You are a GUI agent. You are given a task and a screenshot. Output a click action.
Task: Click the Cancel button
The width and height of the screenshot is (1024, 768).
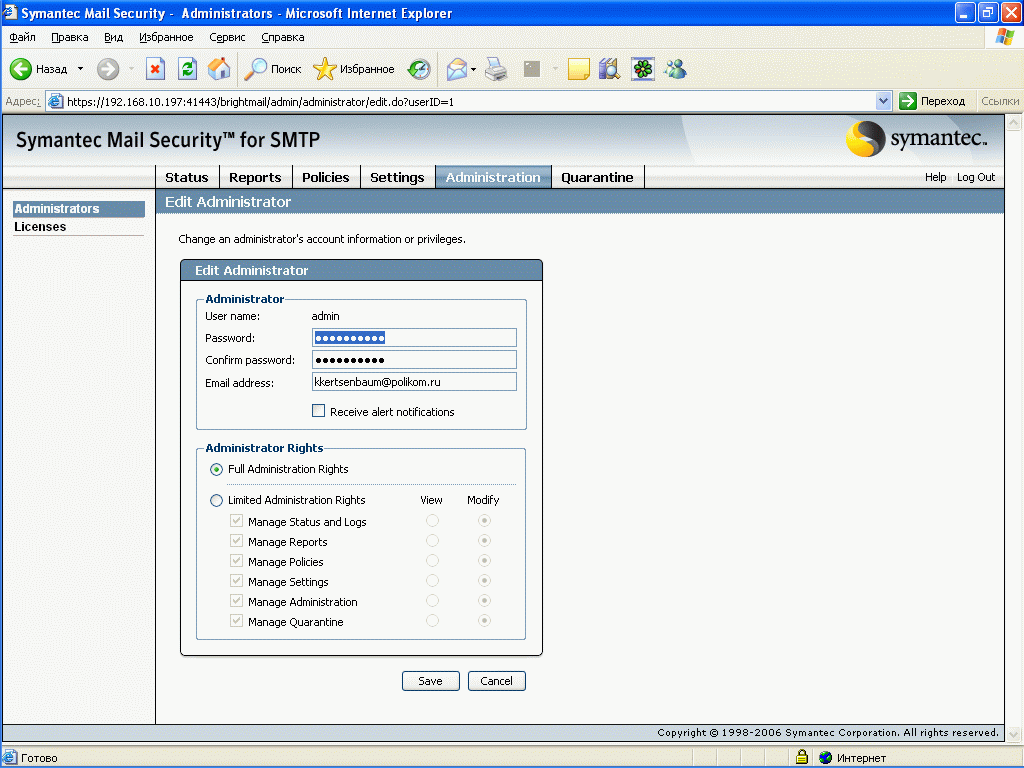[x=496, y=680]
